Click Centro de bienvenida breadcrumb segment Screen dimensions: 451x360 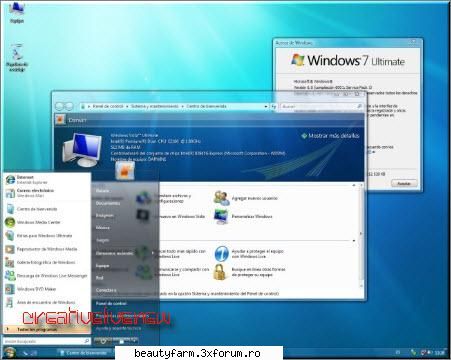[206, 106]
